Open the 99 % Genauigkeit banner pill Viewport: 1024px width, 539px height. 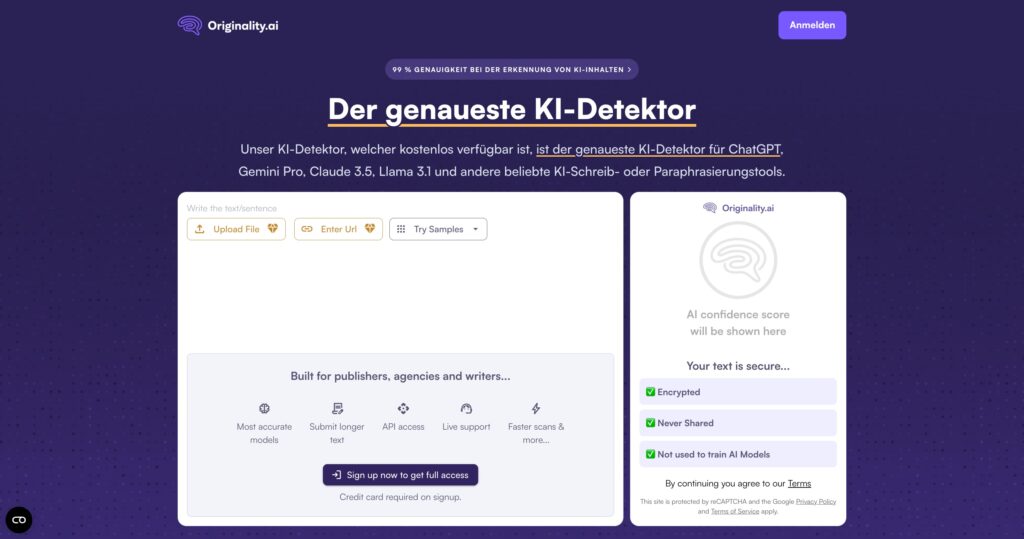point(511,69)
